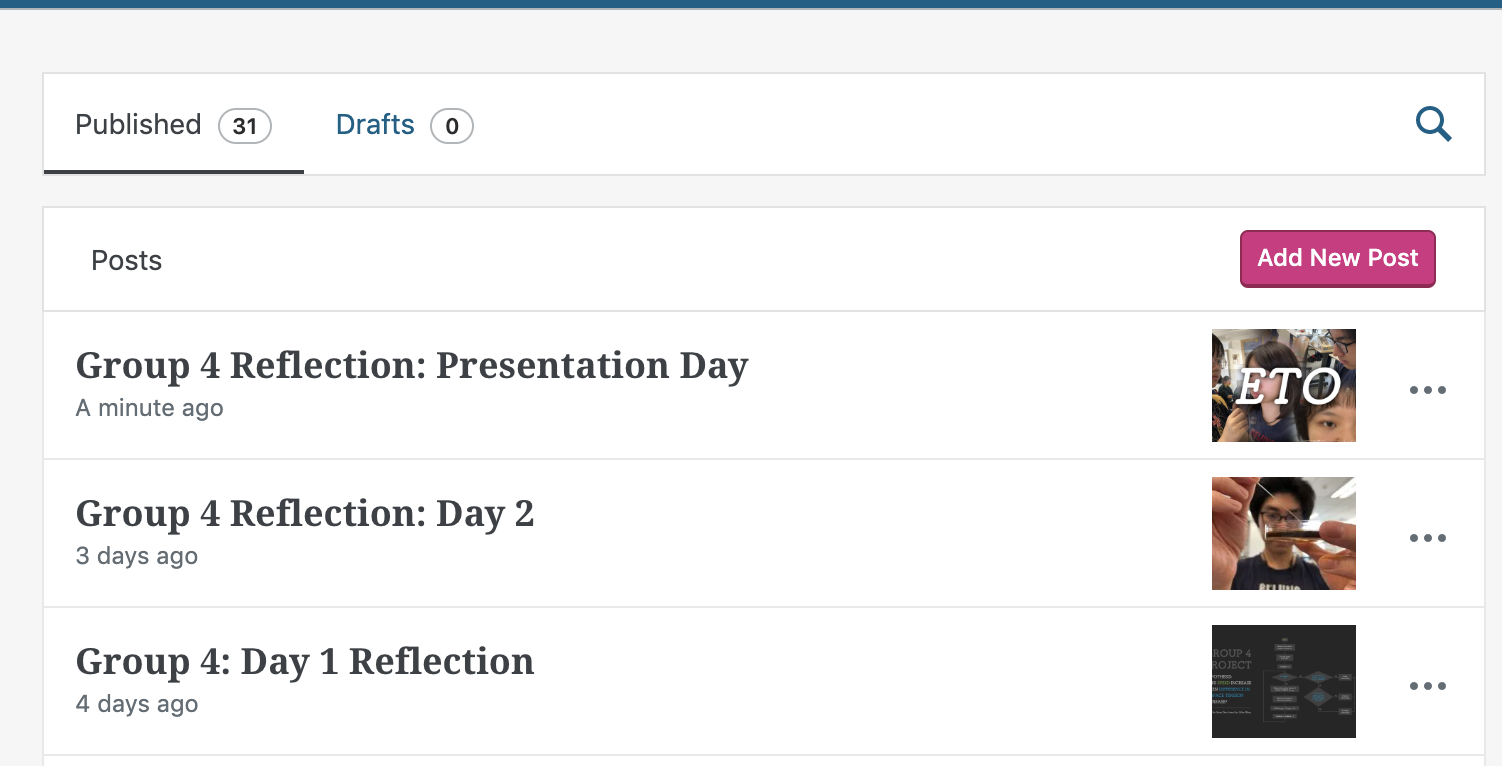
Task: Click the '4 days ago' timestamp
Action: 137,704
